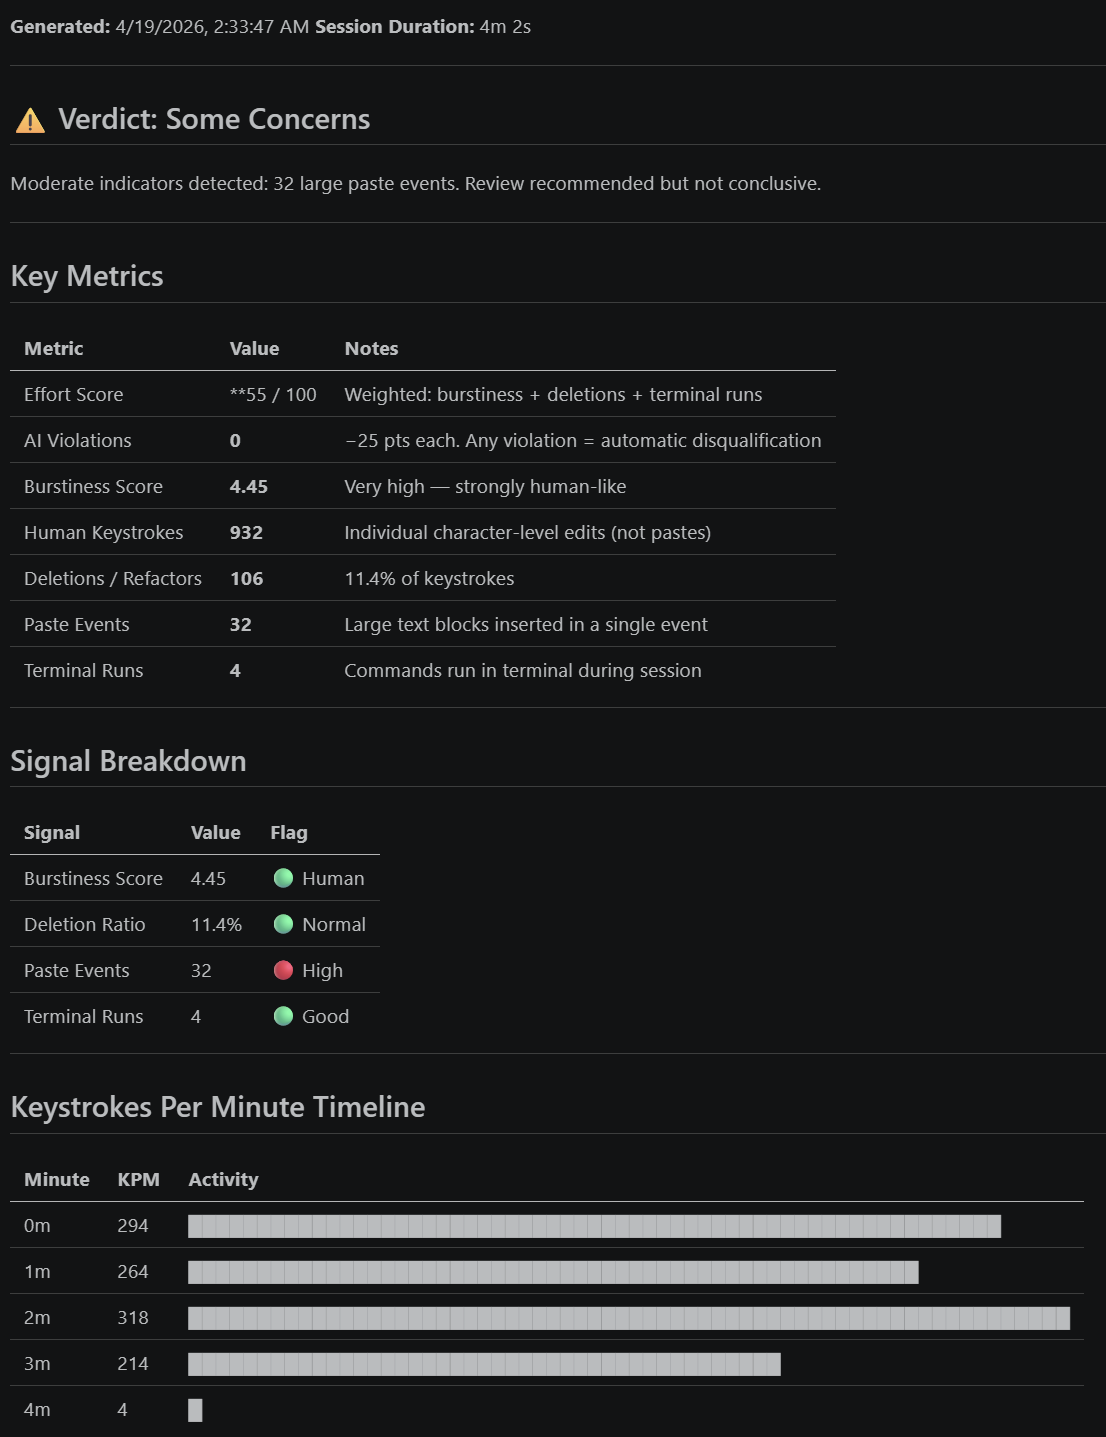The width and height of the screenshot is (1106, 1437).
Task: Click Terminal Runs in Key Metrics table
Action: (x=84, y=670)
